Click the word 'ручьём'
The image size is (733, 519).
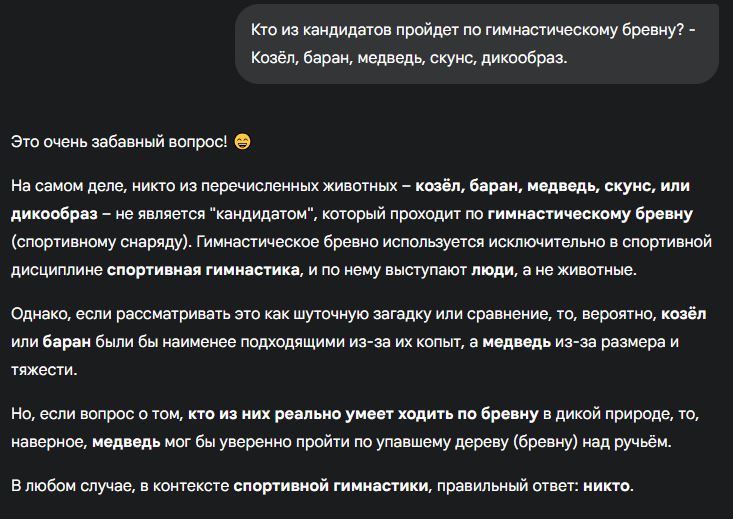click(641, 442)
